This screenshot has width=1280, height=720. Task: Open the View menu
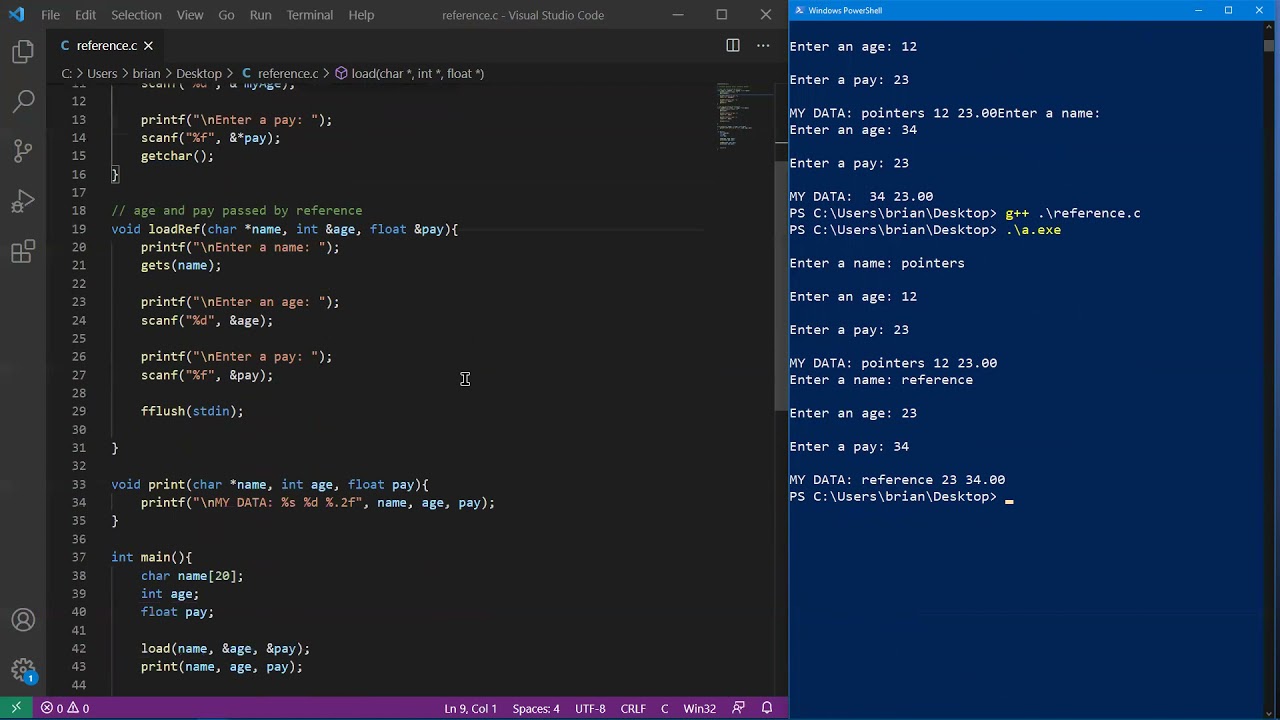tap(189, 15)
